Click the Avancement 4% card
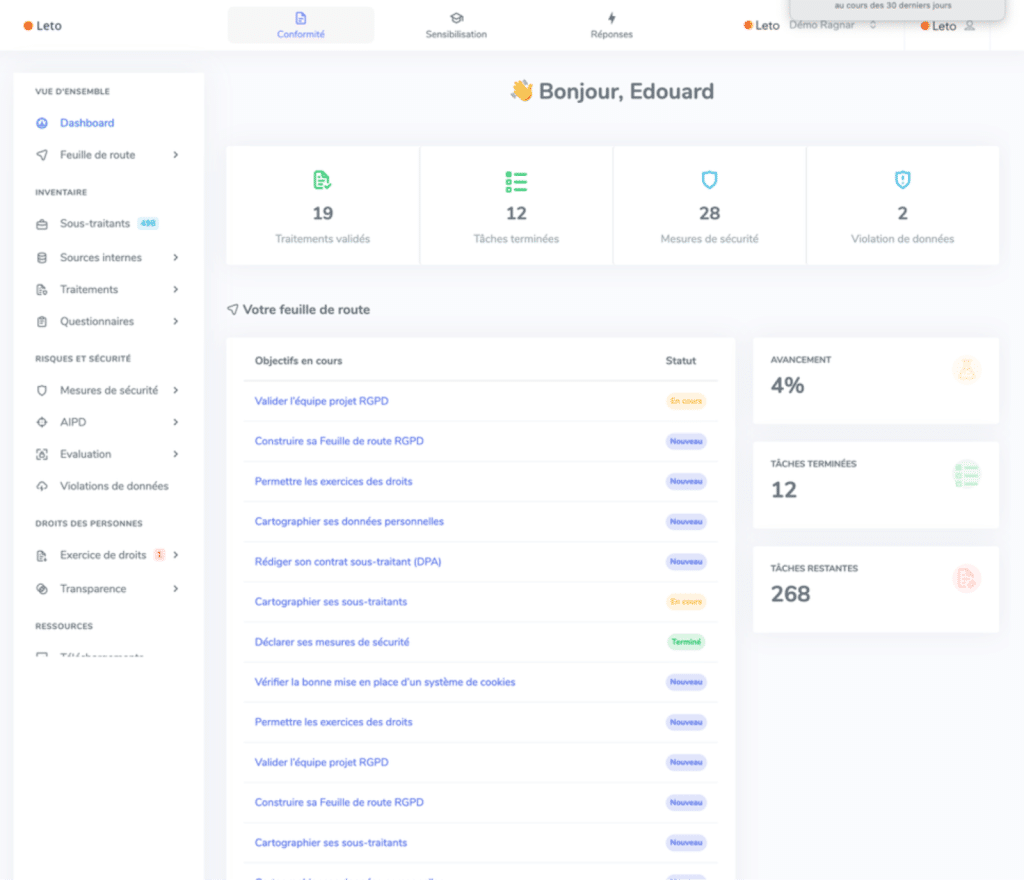The width and height of the screenshot is (1024, 880). [x=875, y=380]
